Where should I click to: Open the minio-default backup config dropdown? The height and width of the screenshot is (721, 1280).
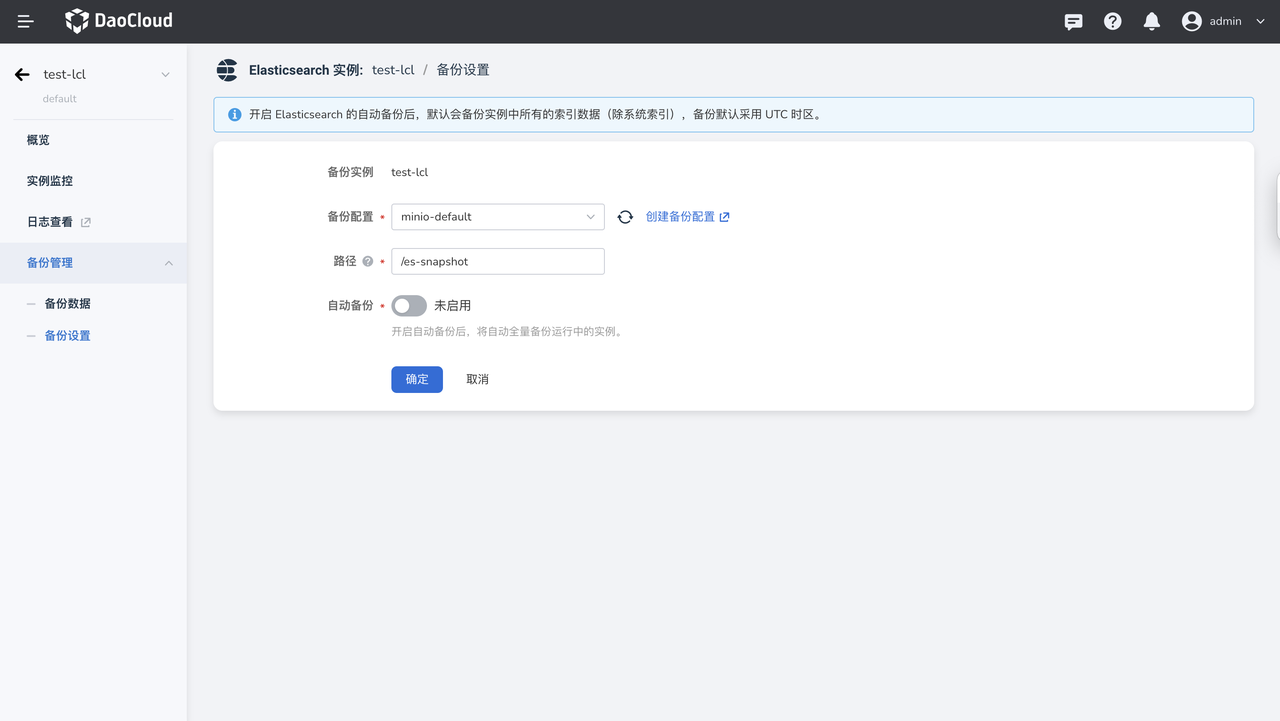click(x=497, y=217)
